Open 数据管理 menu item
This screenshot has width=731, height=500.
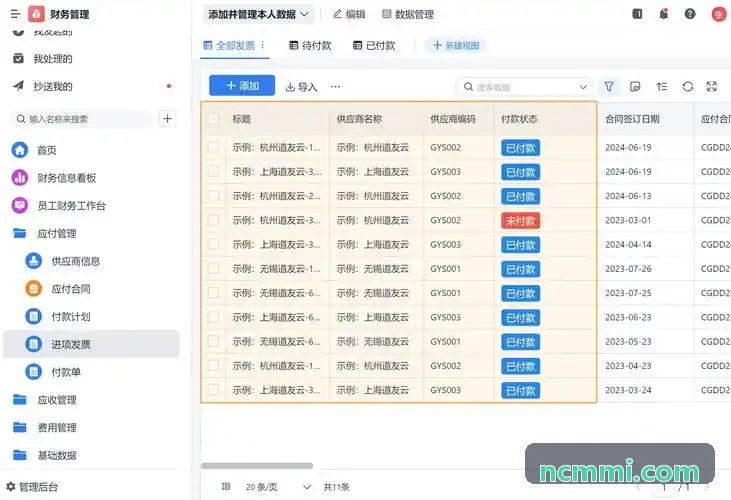click(x=408, y=14)
